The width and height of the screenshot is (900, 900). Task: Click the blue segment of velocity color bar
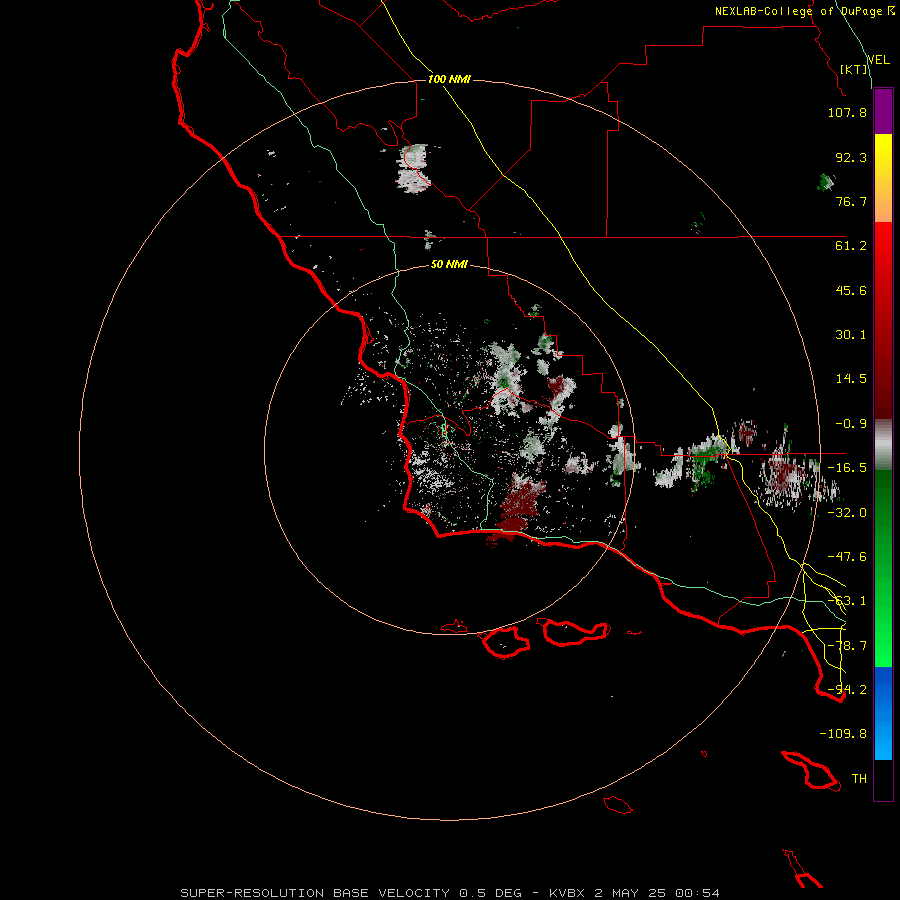[883, 713]
